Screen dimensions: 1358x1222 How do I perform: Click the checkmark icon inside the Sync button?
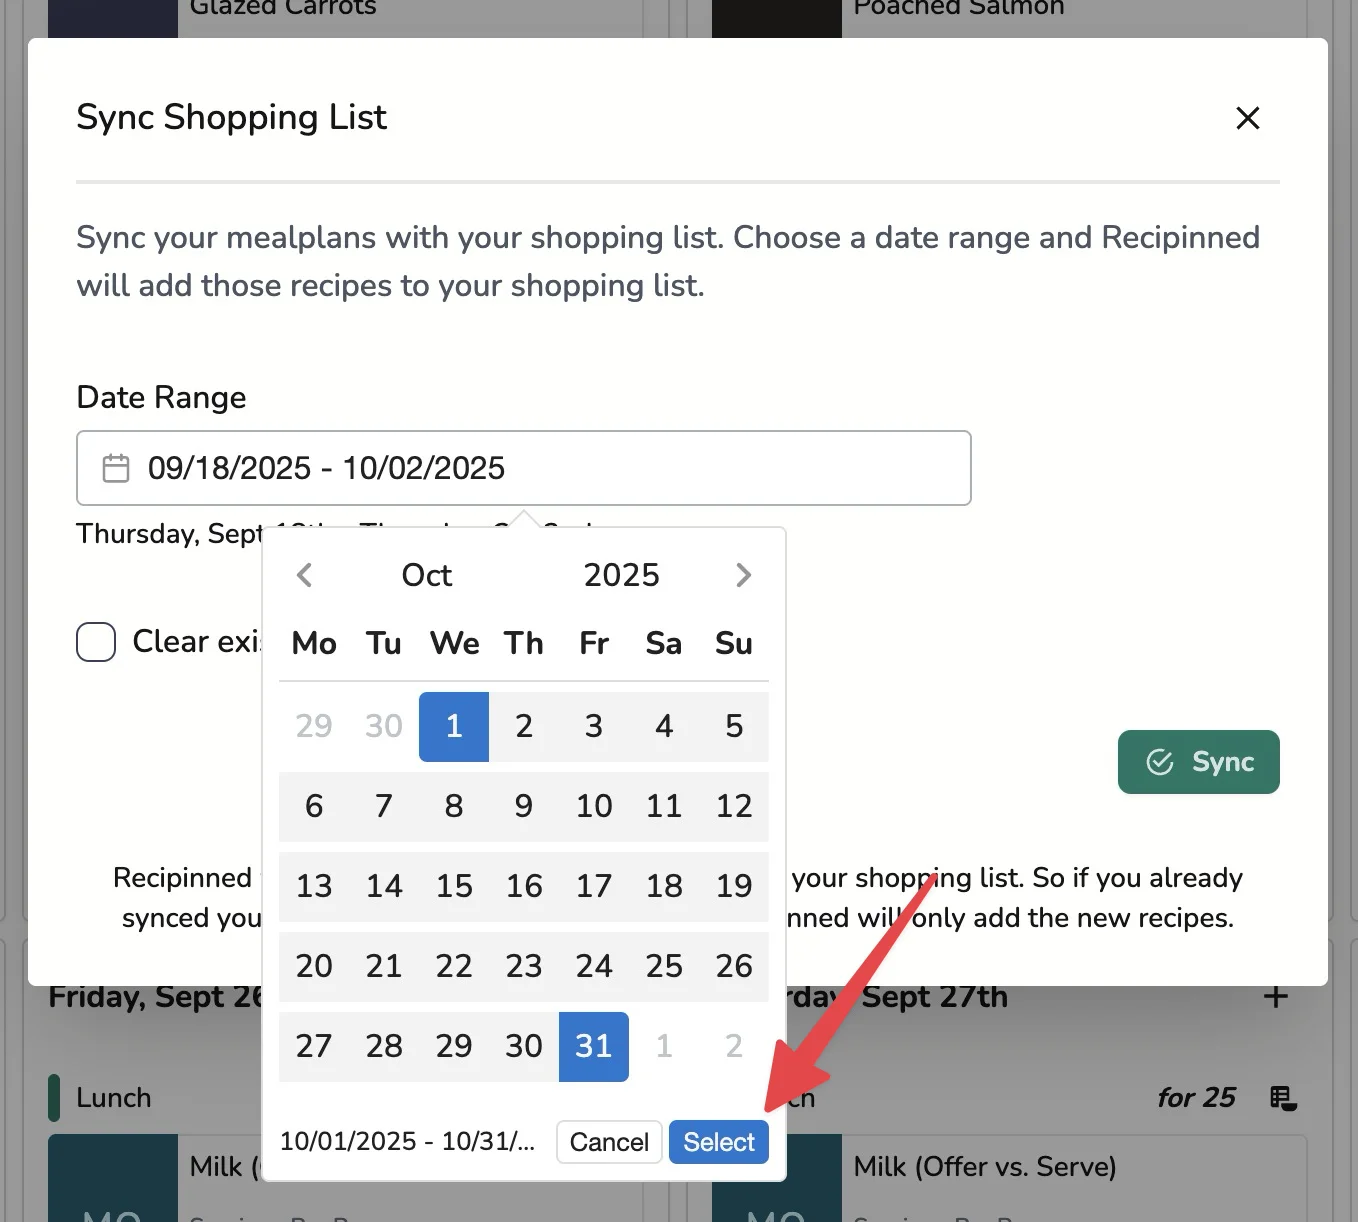tap(1159, 762)
